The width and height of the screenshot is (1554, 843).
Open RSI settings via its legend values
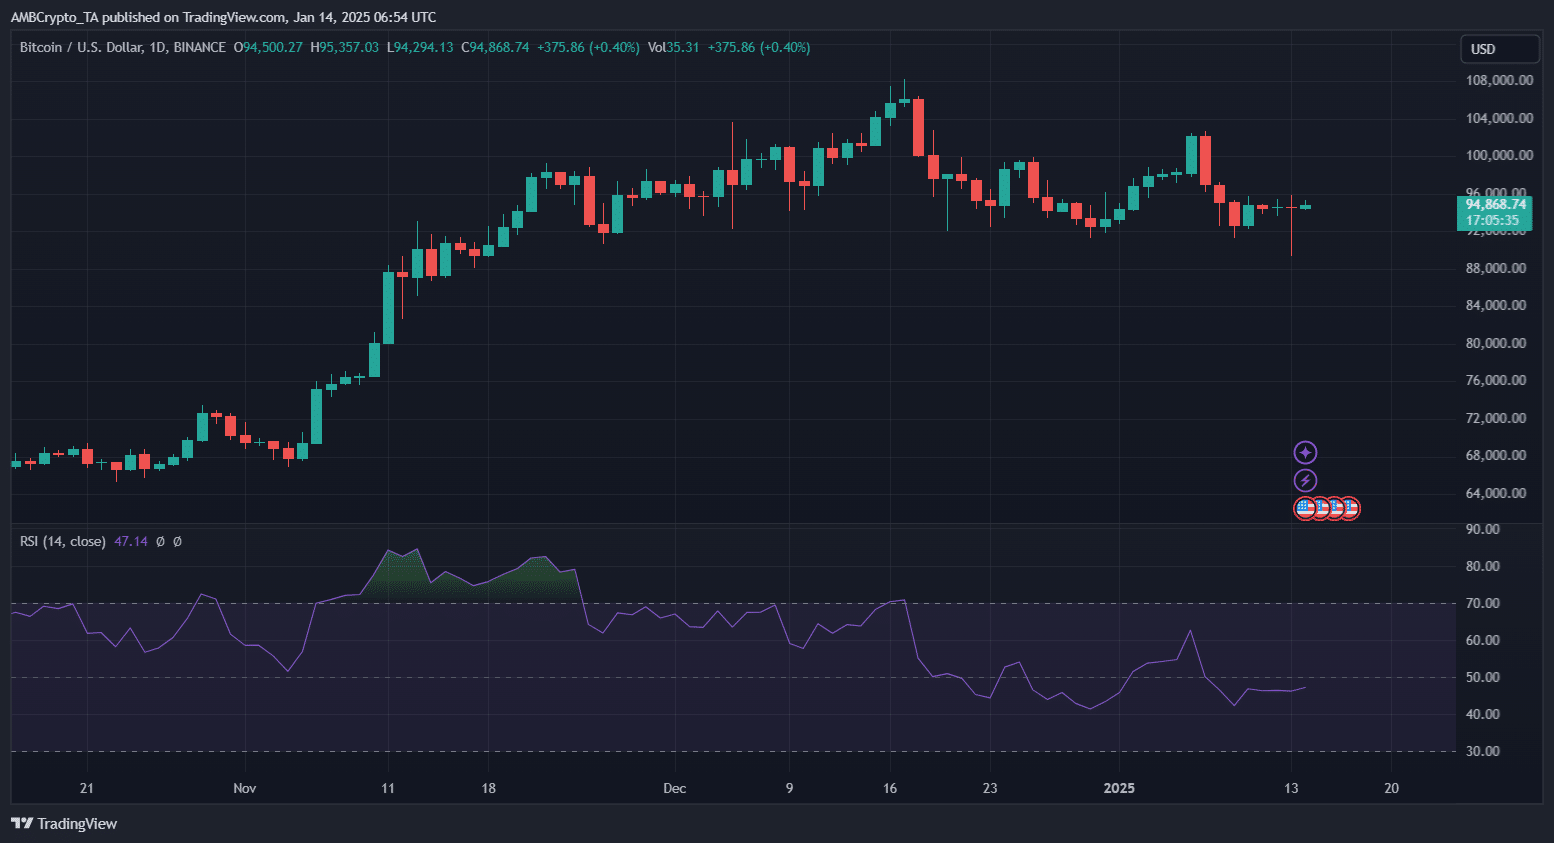(x=131, y=541)
